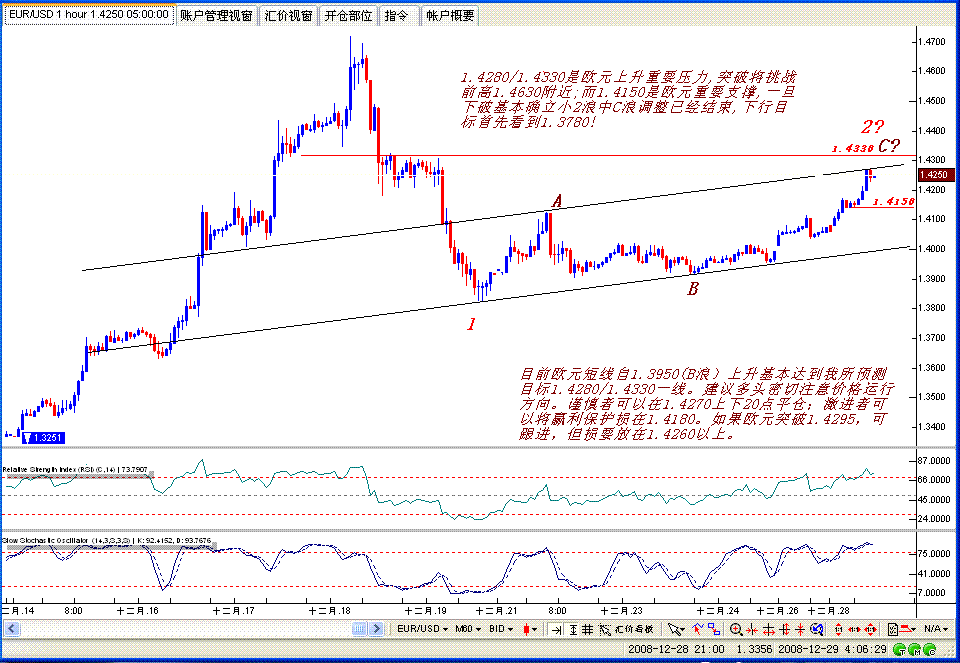960x663 pixels.
Task: Click the 1.4700 price axis label
Action: pos(931,42)
